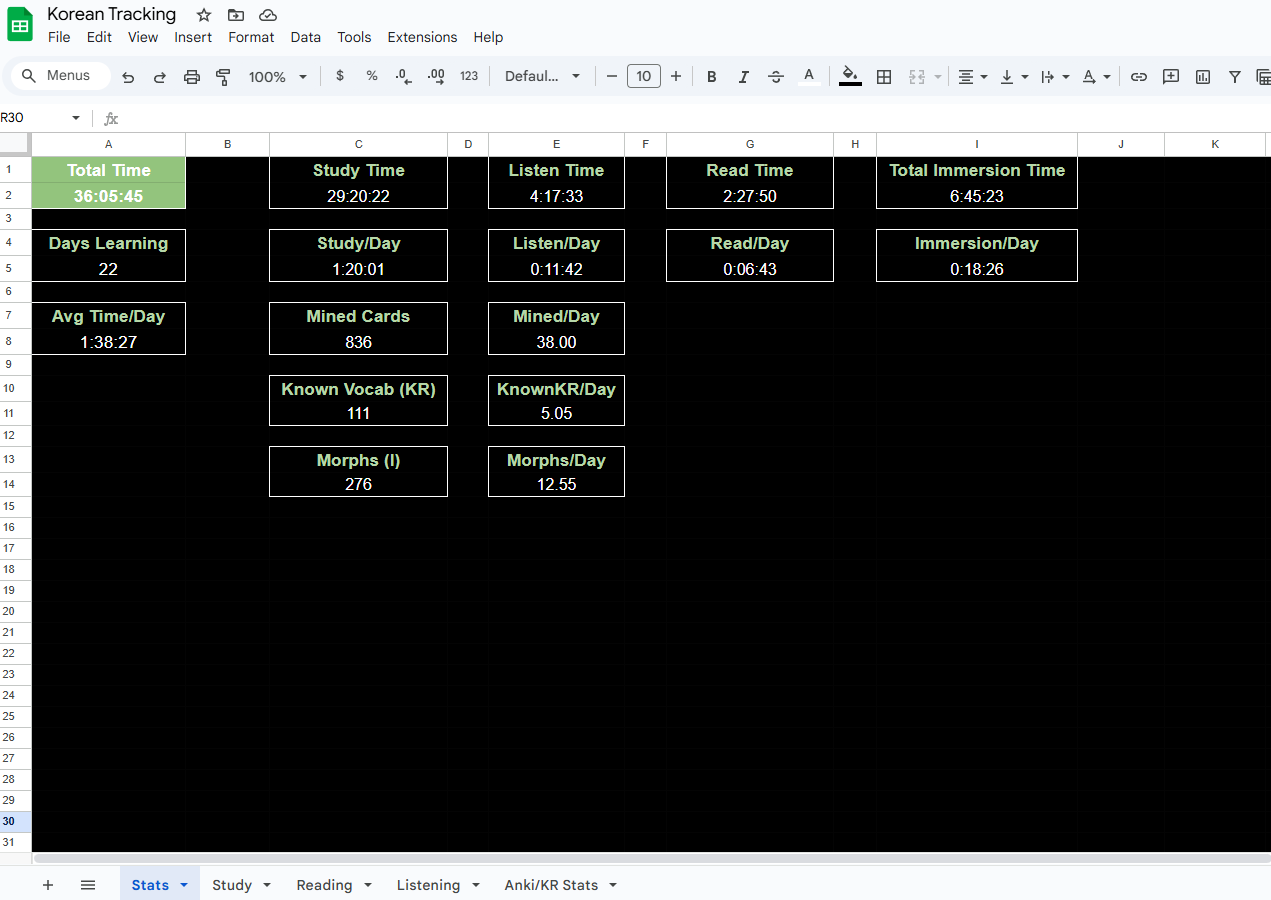Image resolution: width=1271 pixels, height=900 pixels.
Task: Decrease decimal places
Action: pyautogui.click(x=403, y=76)
